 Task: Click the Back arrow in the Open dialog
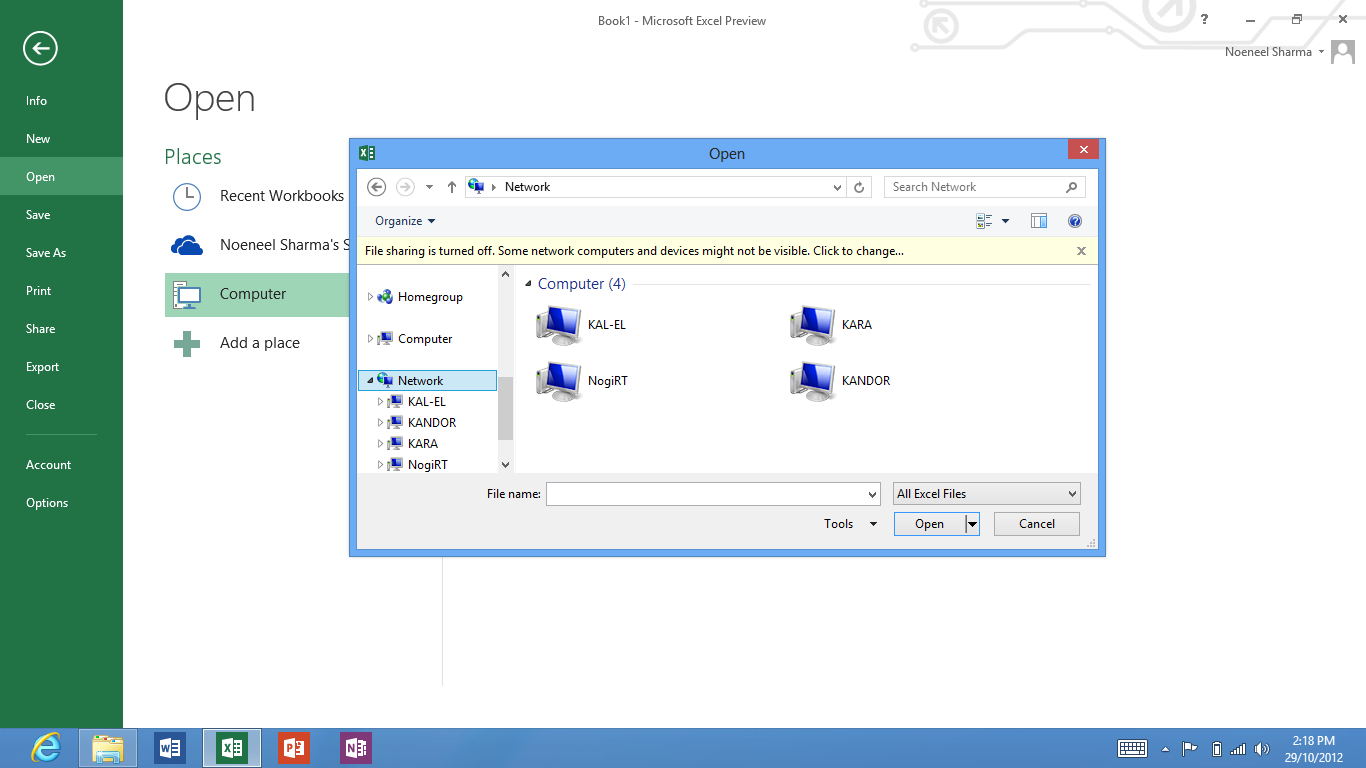tap(377, 187)
